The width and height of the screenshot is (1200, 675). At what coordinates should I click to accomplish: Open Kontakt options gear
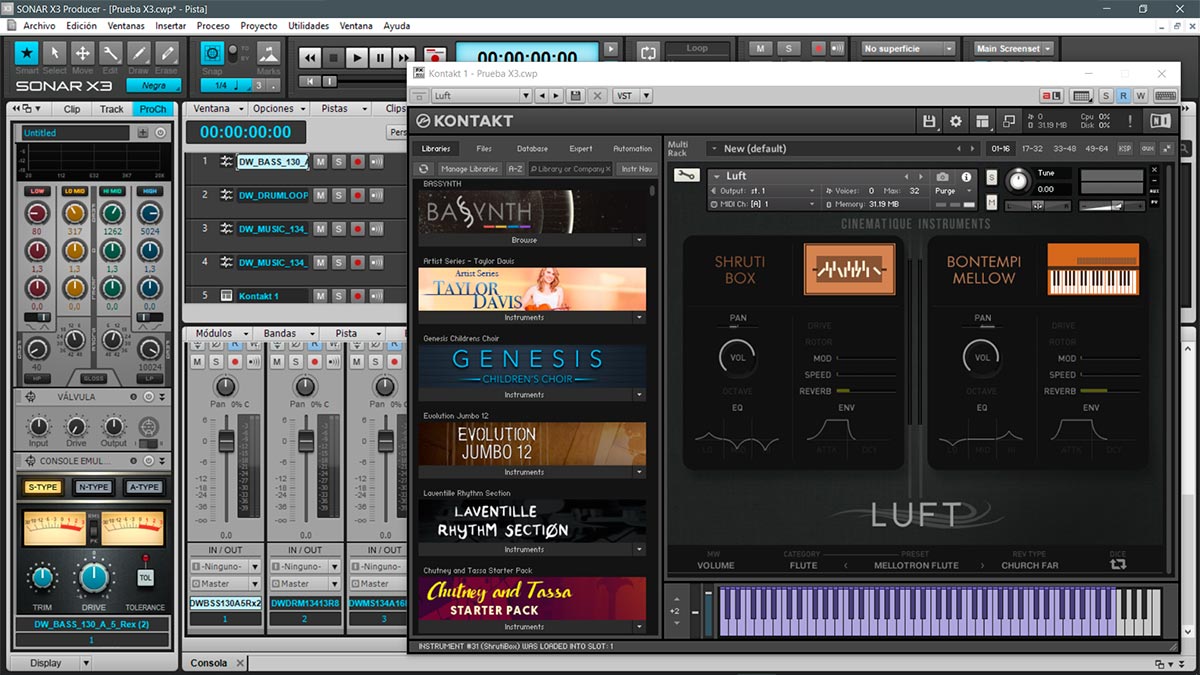point(956,121)
